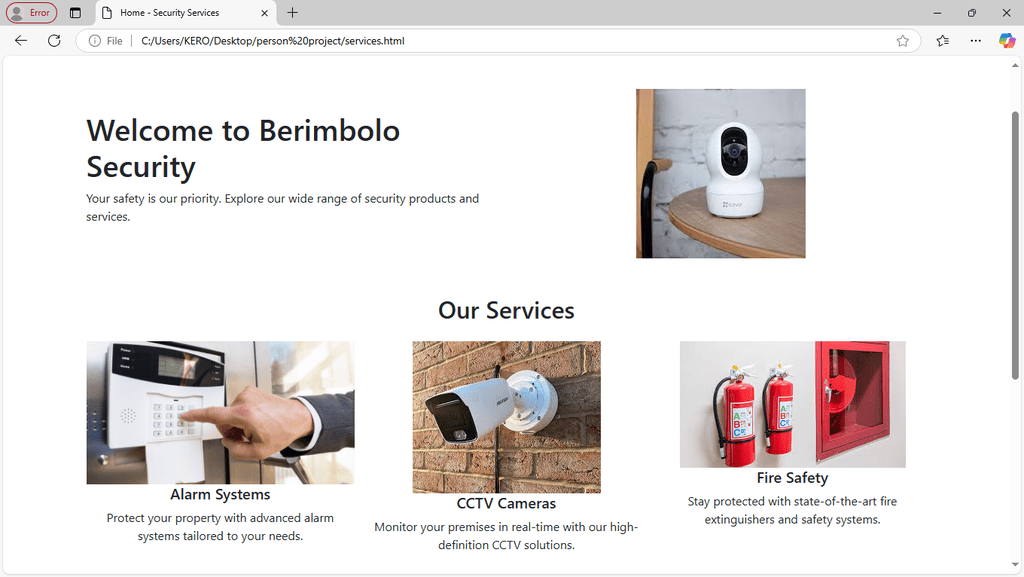Click the fire extinguishers image
Screen dimensions: 1024x577
[792, 404]
